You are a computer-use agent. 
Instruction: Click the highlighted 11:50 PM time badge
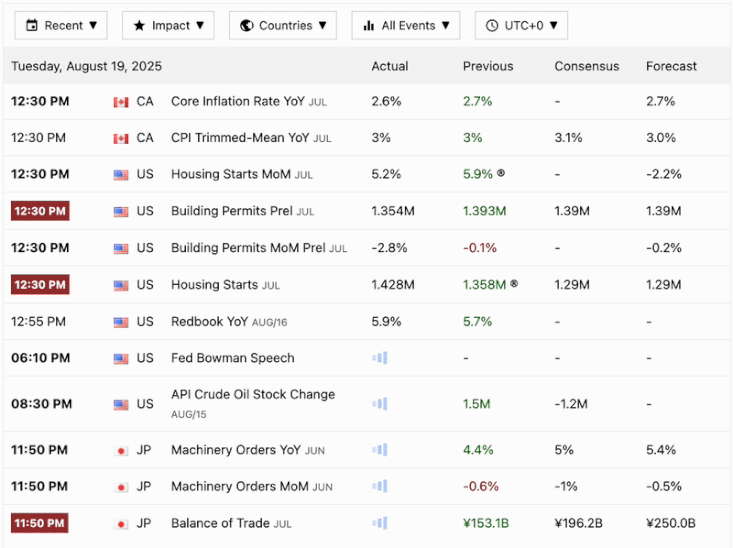click(x=40, y=523)
